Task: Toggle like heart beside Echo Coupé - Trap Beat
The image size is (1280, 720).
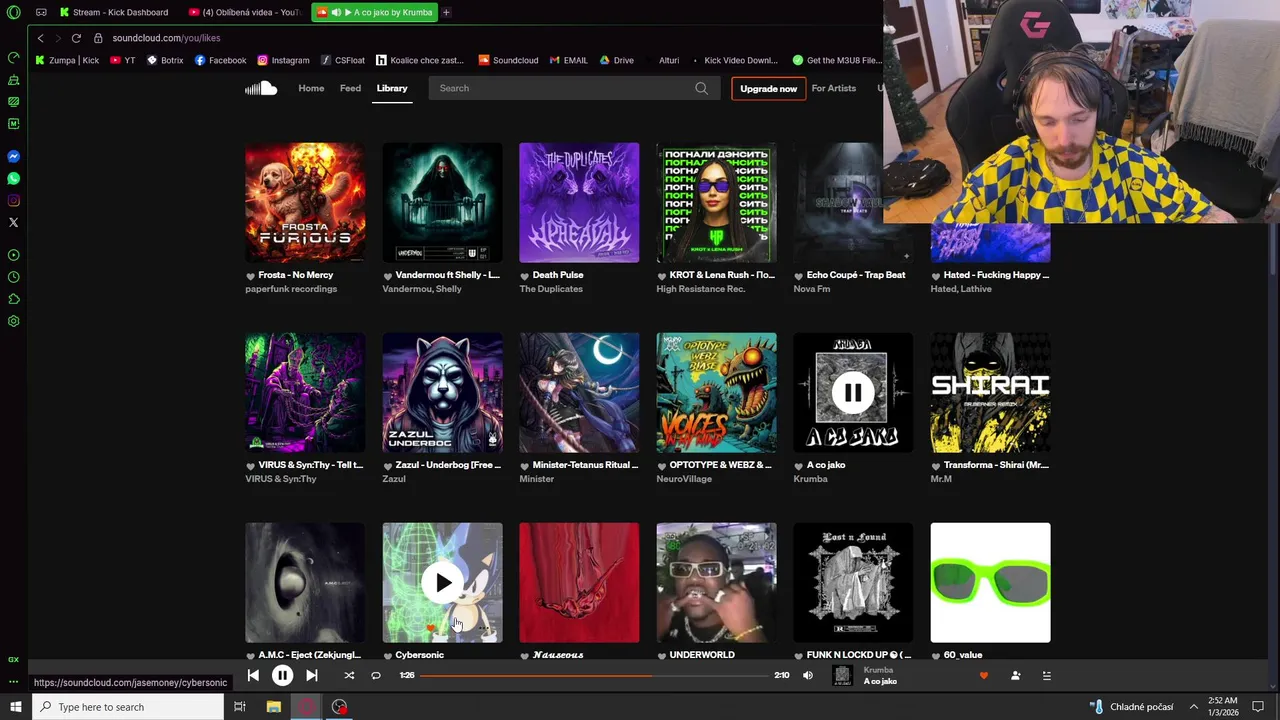Action: click(x=798, y=276)
